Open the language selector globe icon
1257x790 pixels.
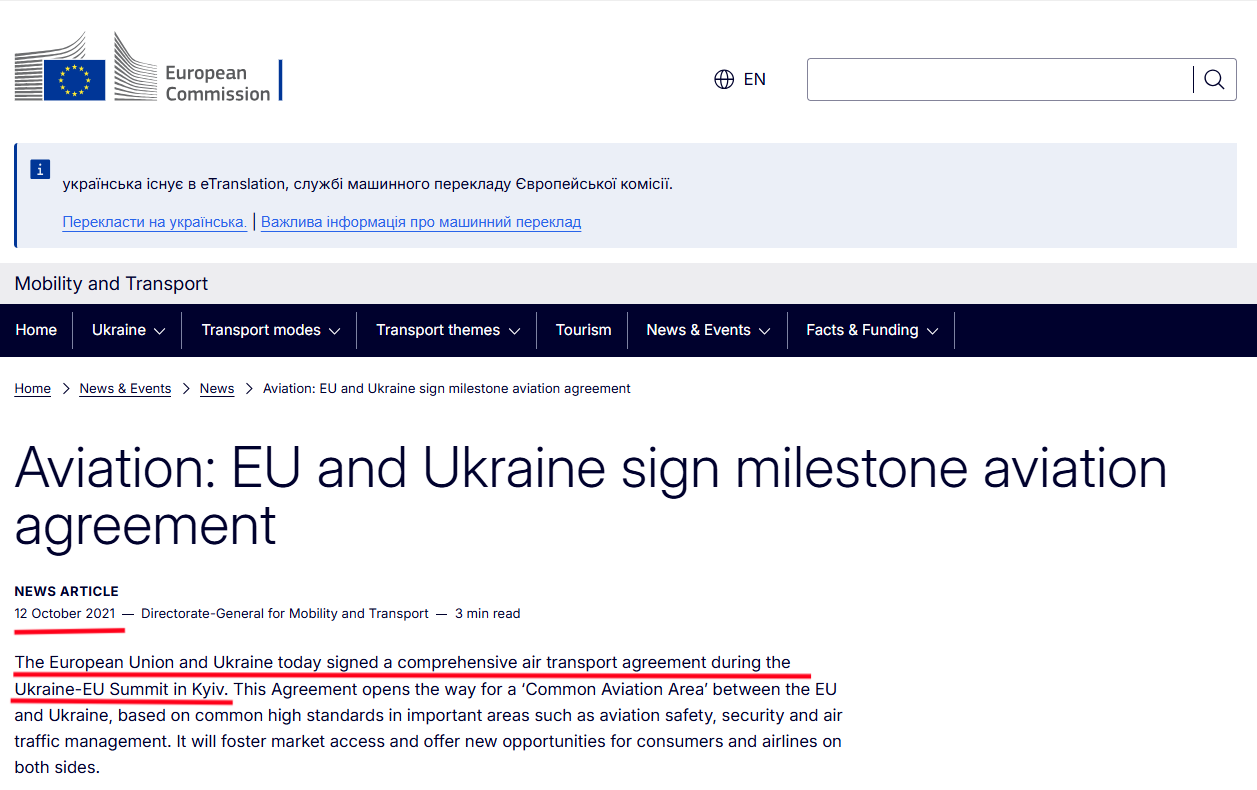pyautogui.click(x=723, y=79)
